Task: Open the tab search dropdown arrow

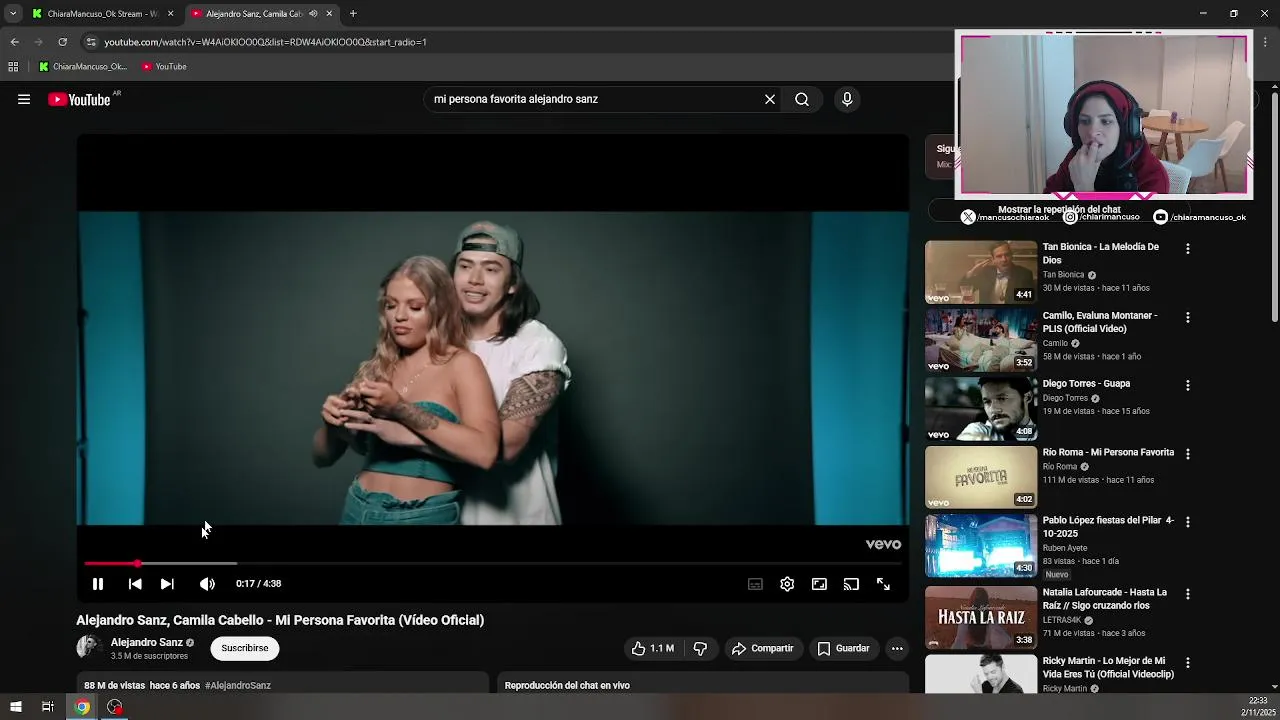Action: pyautogui.click(x=13, y=14)
